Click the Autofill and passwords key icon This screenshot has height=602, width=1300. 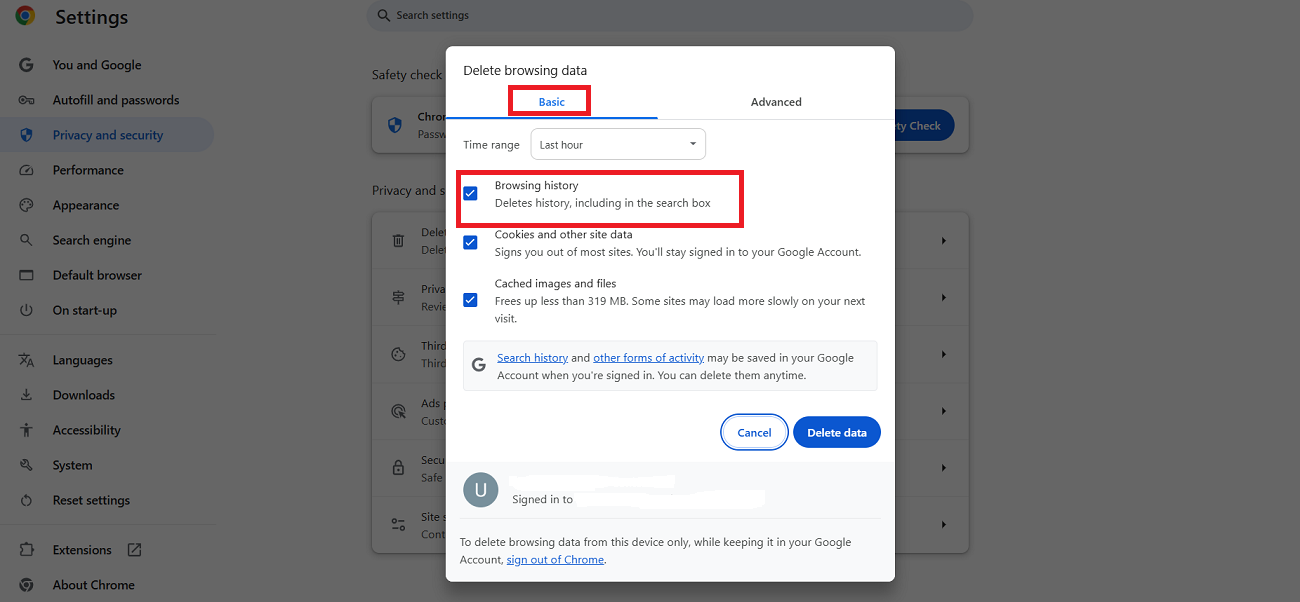click(27, 100)
